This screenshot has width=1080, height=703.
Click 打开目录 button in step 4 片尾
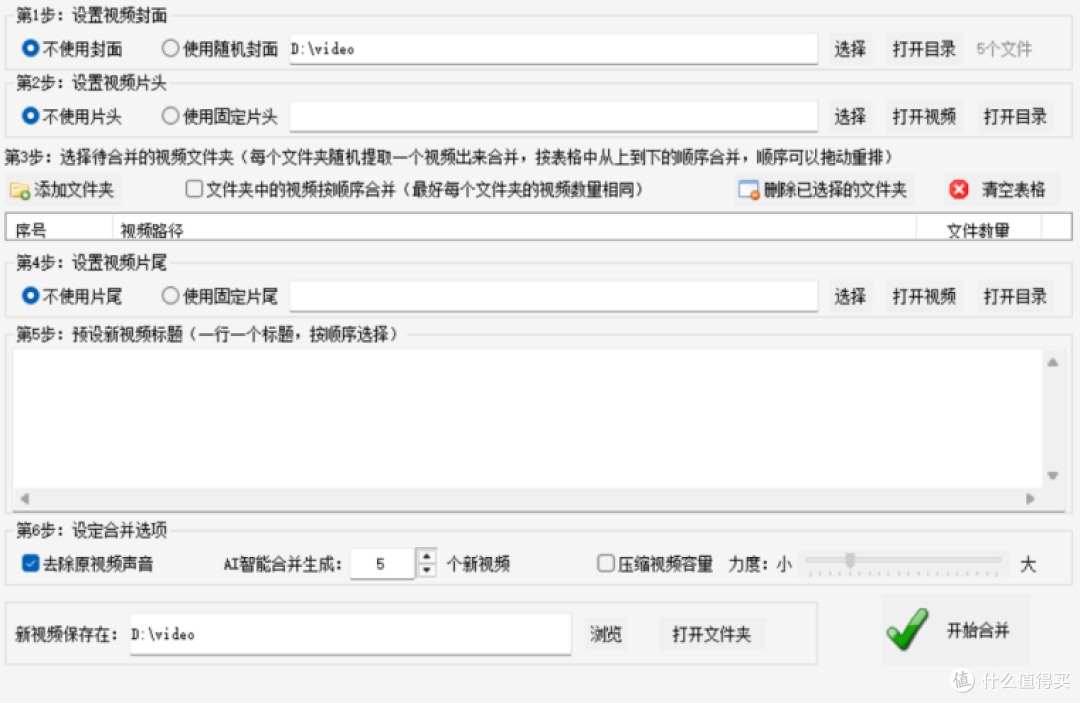[1015, 297]
